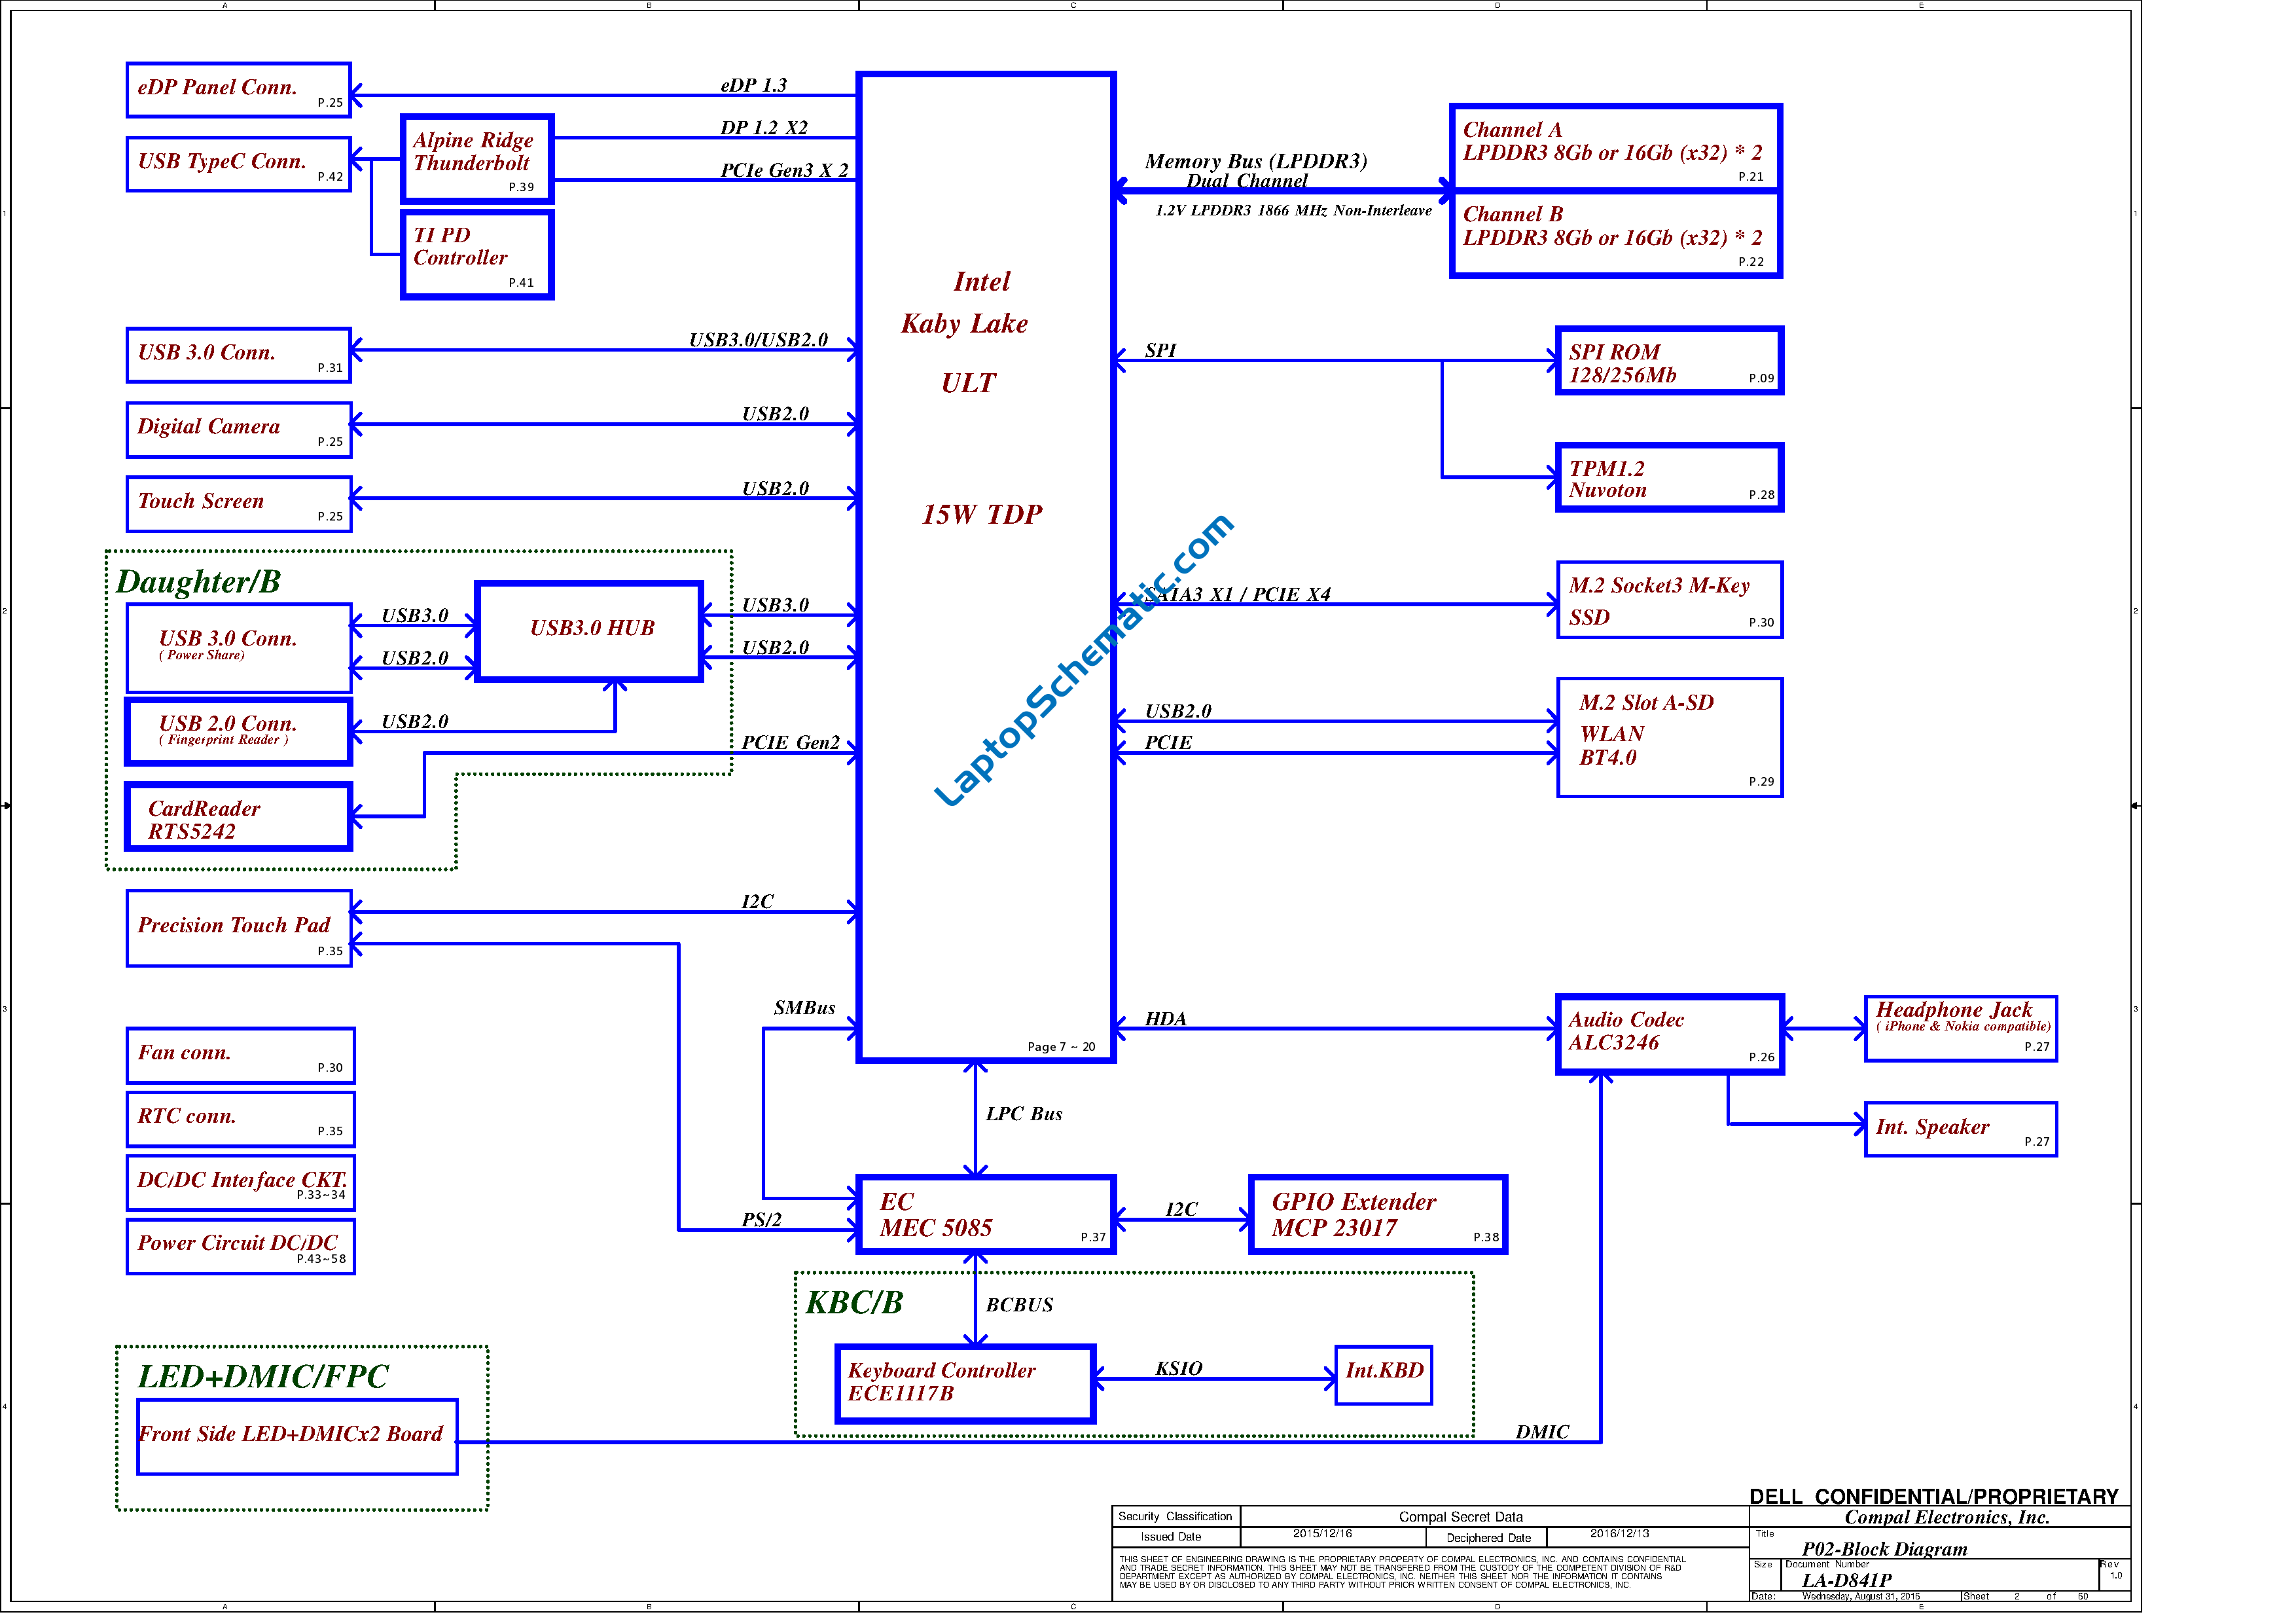
Task: Click the Alpine Ridge Thunderbolt block
Action: pos(477,159)
